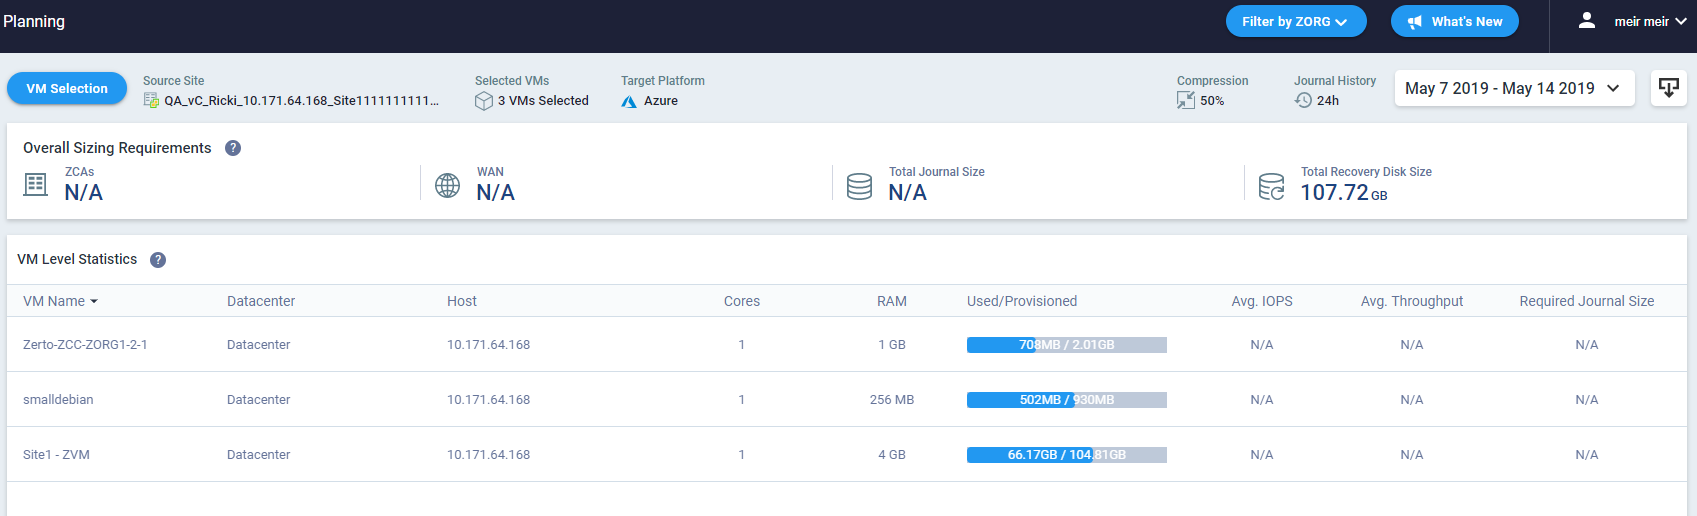This screenshot has height=516, width=1697.
Task: Click the VM Selection button
Action: 67,88
